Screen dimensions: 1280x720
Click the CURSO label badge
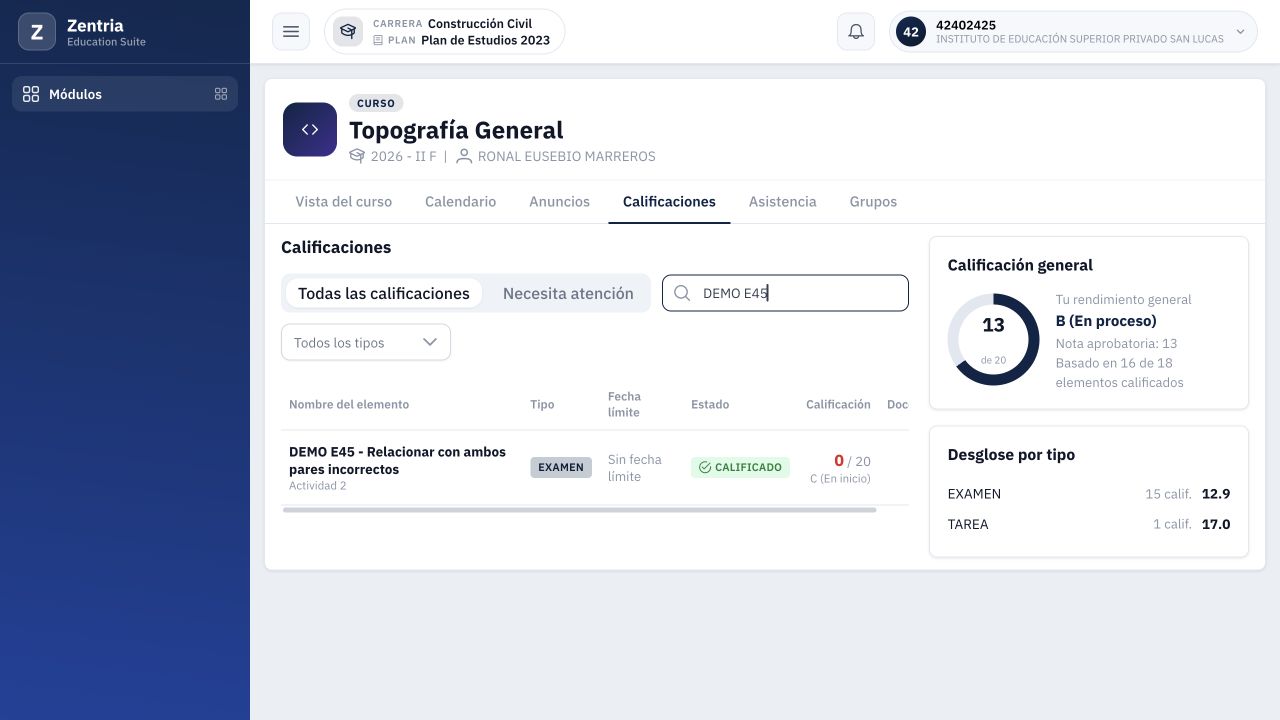[376, 103]
